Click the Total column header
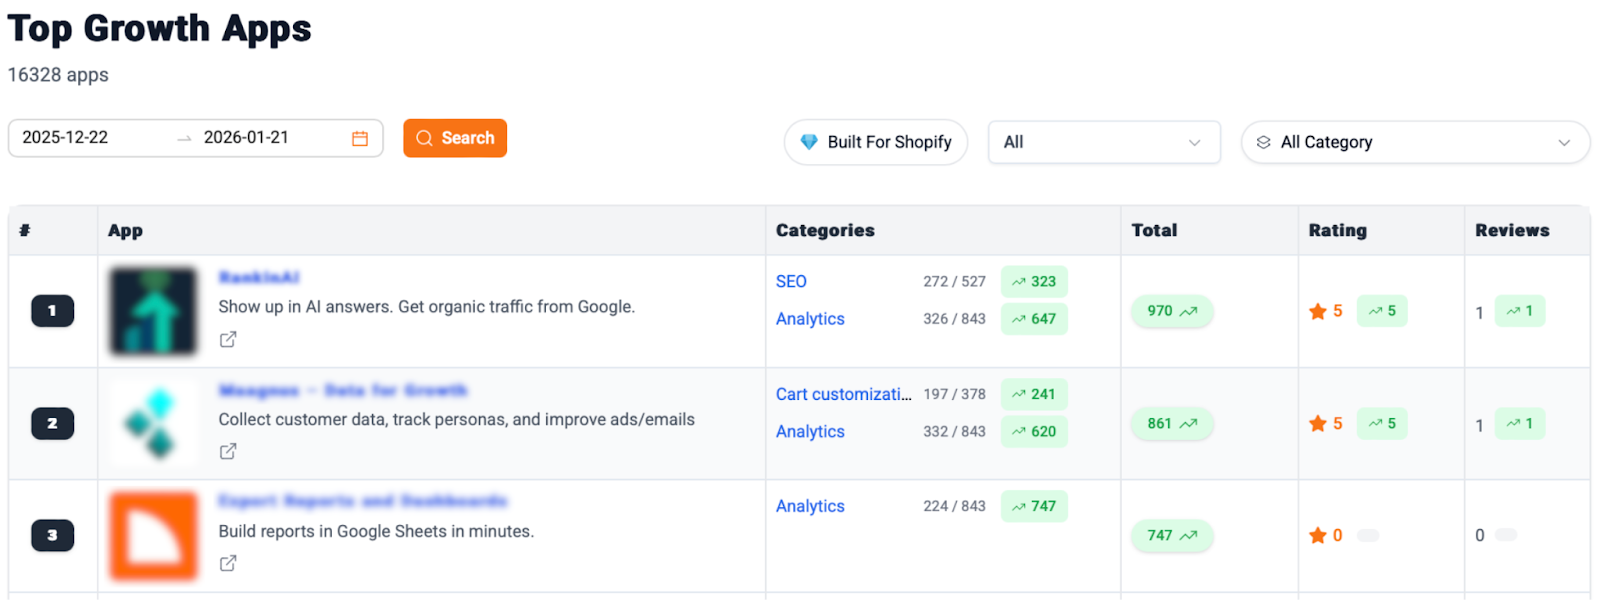Viewport: 1600px width, 600px height. pos(1154,230)
